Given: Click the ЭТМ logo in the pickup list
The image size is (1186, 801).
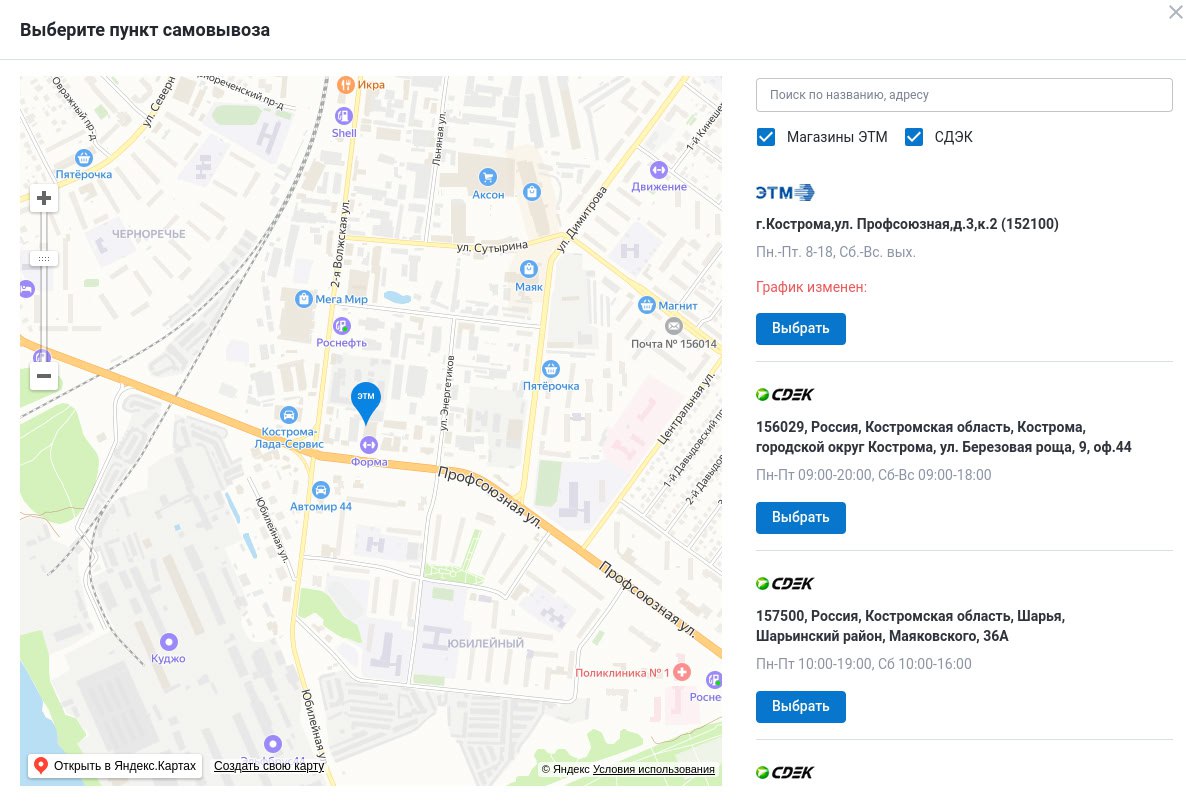Looking at the screenshot, I should (x=784, y=193).
